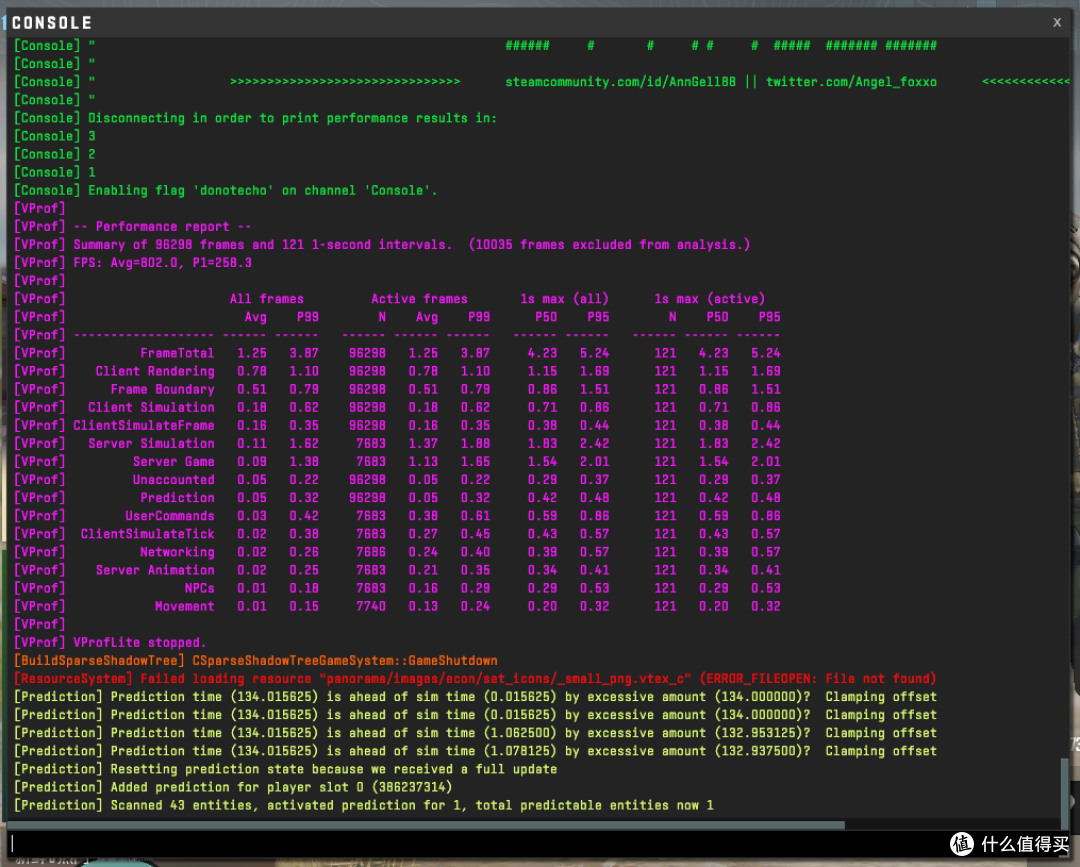Select the UserCommands row label
The width and height of the screenshot is (1080, 867).
[169, 516]
